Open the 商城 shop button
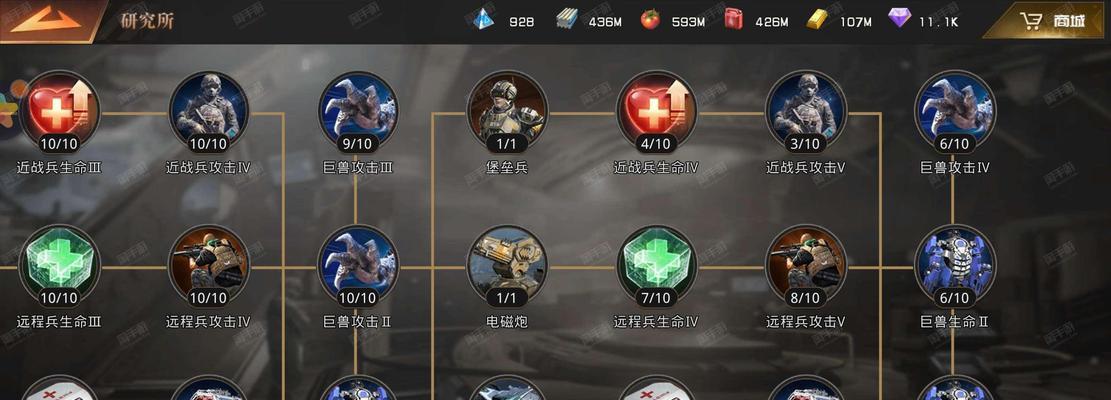The image size is (1111, 400). click(1051, 21)
